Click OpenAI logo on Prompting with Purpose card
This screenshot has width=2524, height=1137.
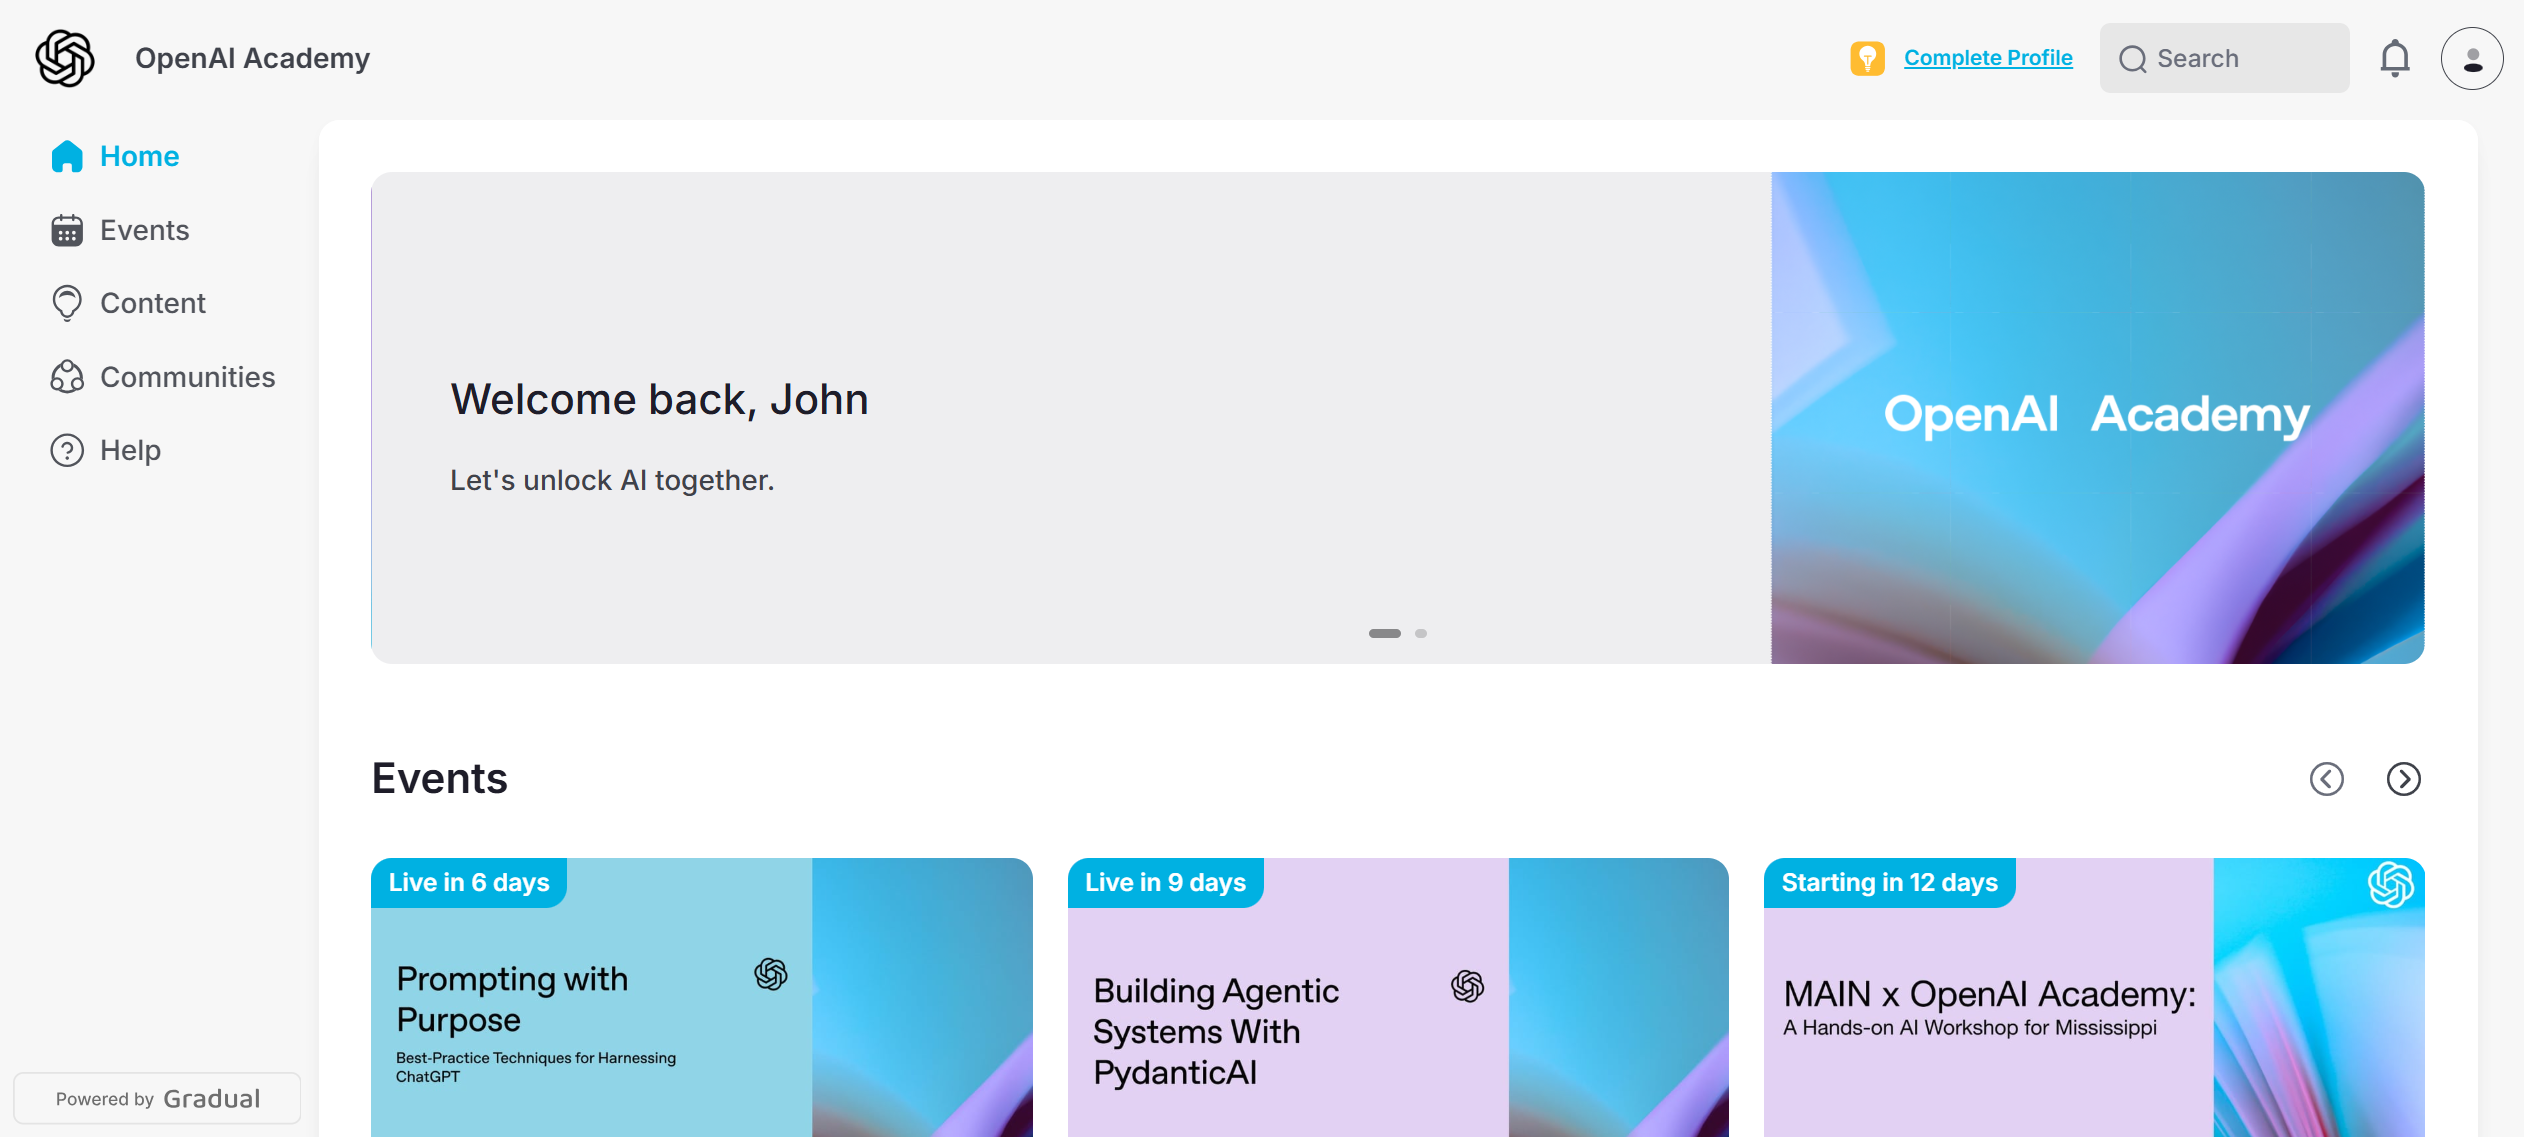tap(771, 974)
